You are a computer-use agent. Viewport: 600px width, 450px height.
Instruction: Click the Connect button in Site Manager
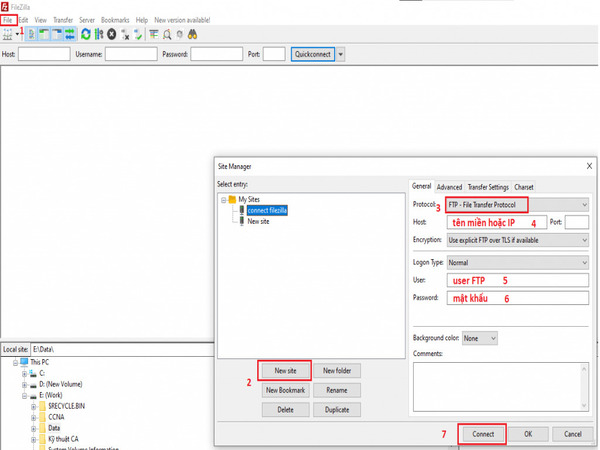(483, 434)
